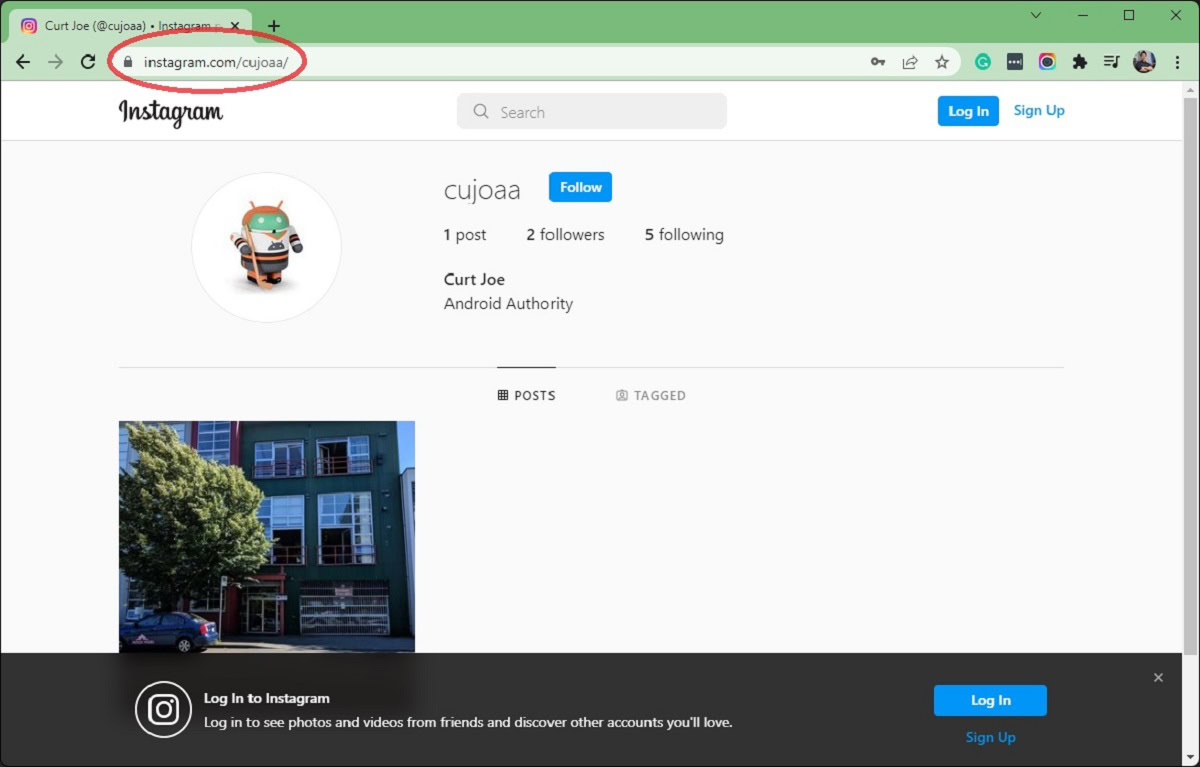Open the colorful circle extension

tap(1047, 62)
